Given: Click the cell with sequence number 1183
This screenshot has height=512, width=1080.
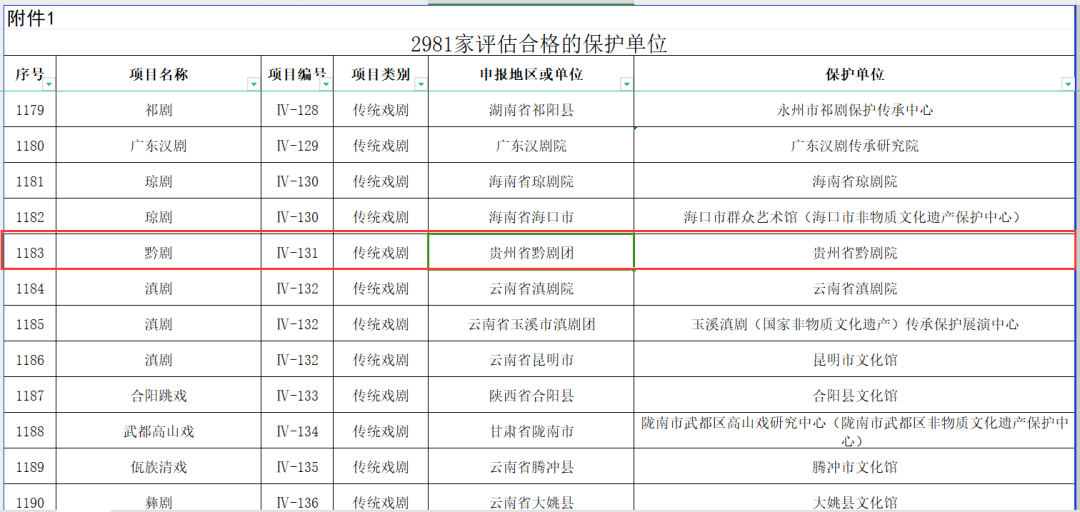Looking at the screenshot, I should [x=30, y=253].
